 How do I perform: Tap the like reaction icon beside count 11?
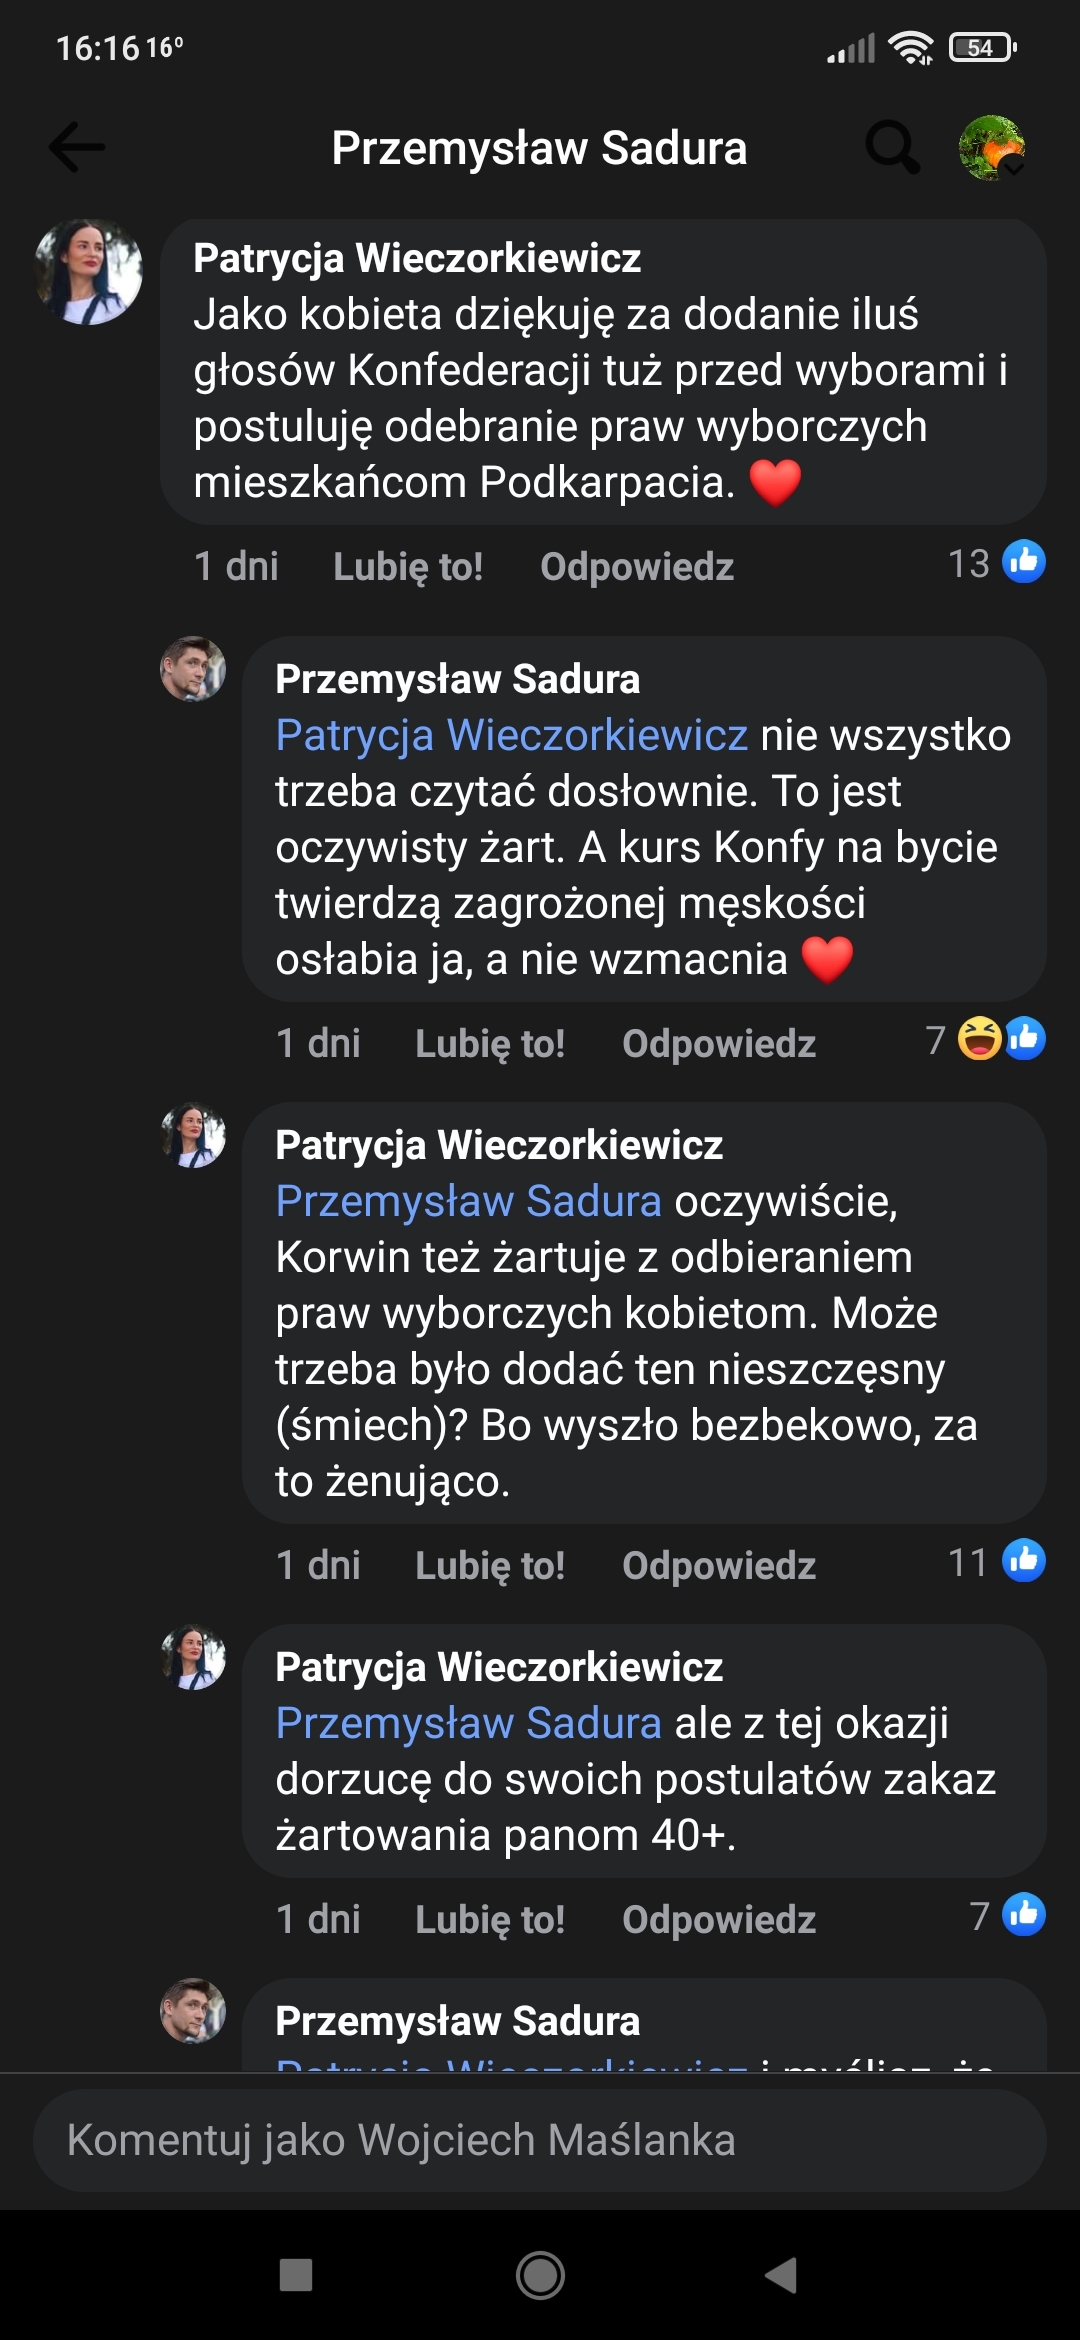click(x=1024, y=1561)
